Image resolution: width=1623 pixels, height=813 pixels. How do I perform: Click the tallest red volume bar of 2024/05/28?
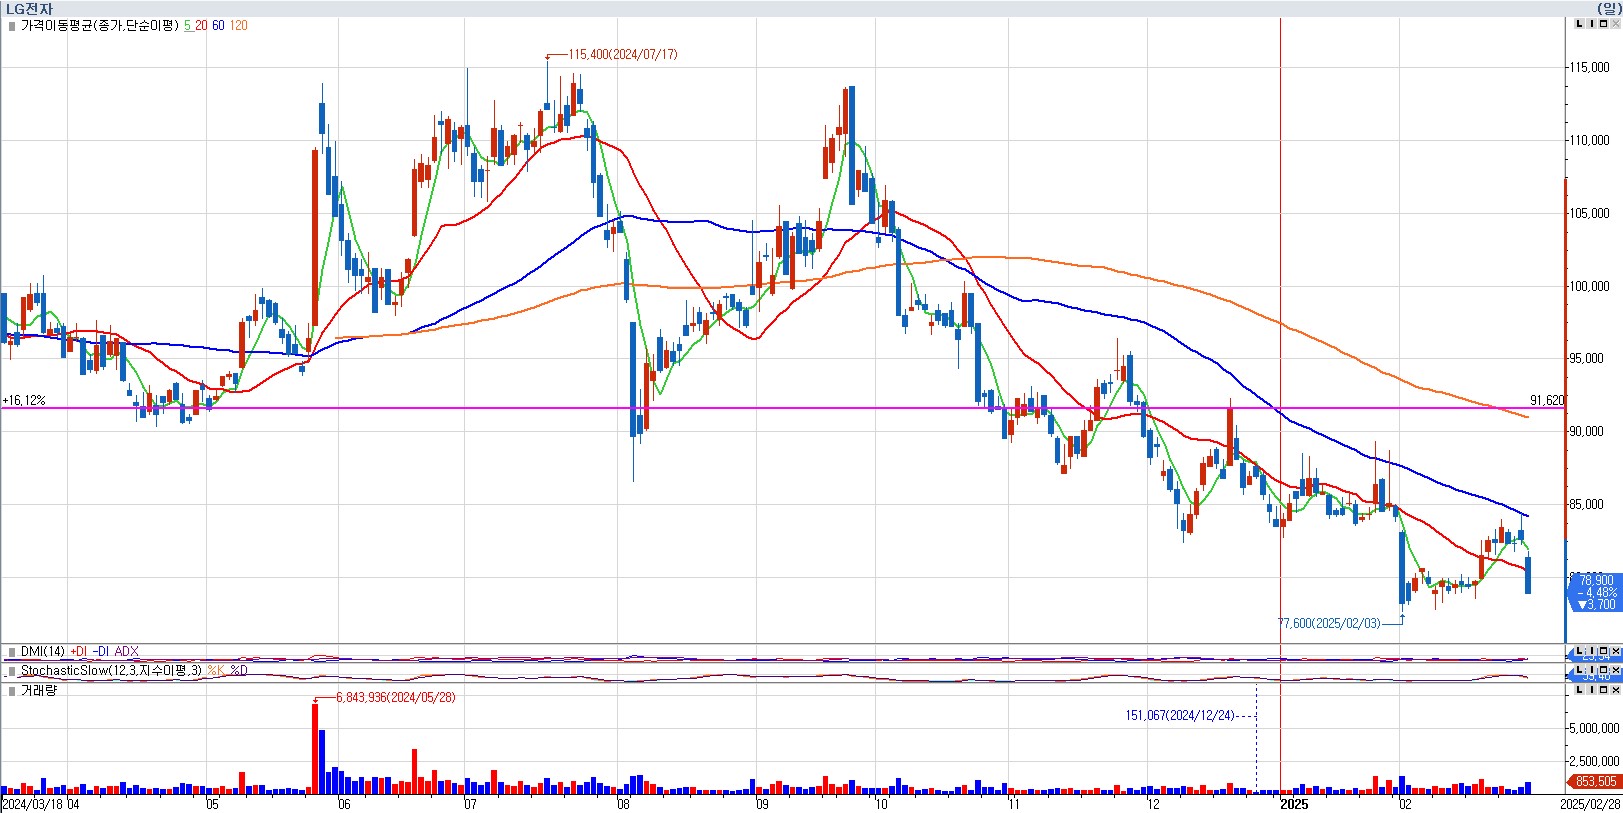[x=315, y=749]
